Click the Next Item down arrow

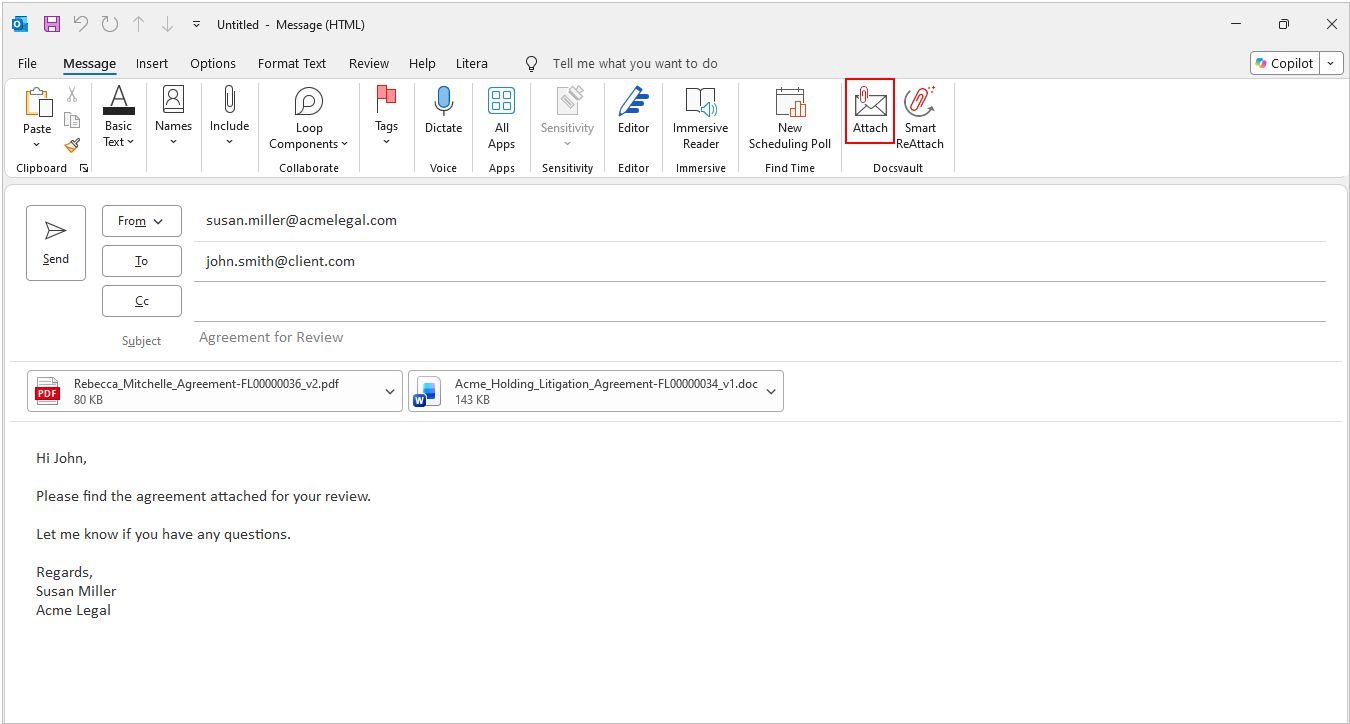(x=167, y=24)
